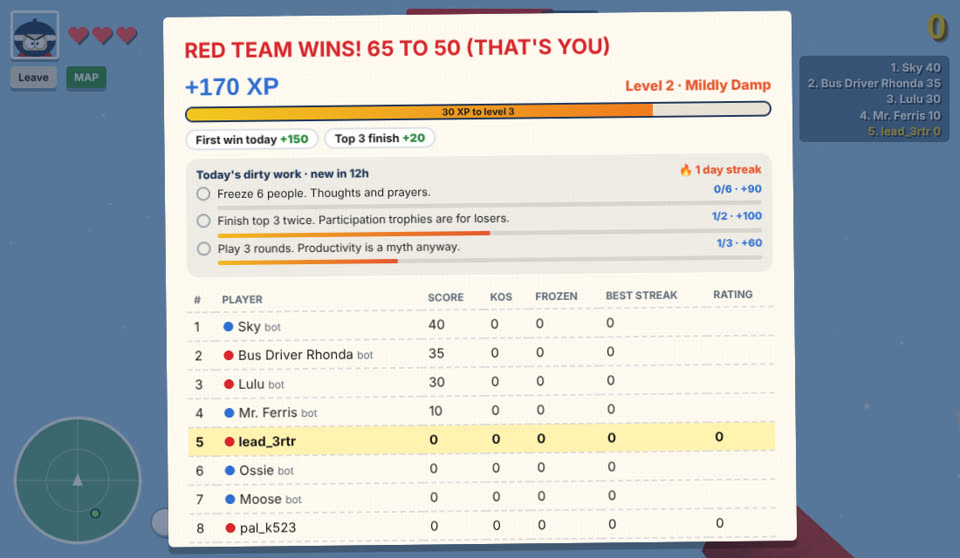Click the Top 3 finish +20 badge
This screenshot has height=558, width=960.
(x=380, y=138)
